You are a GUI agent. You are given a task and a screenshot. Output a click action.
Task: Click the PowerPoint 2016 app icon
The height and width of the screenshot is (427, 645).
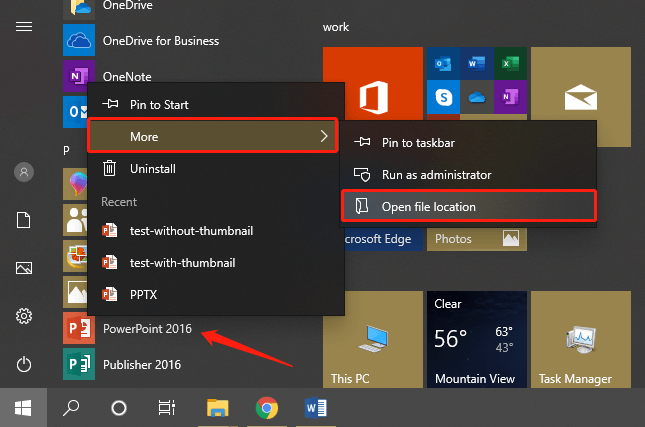point(79,328)
